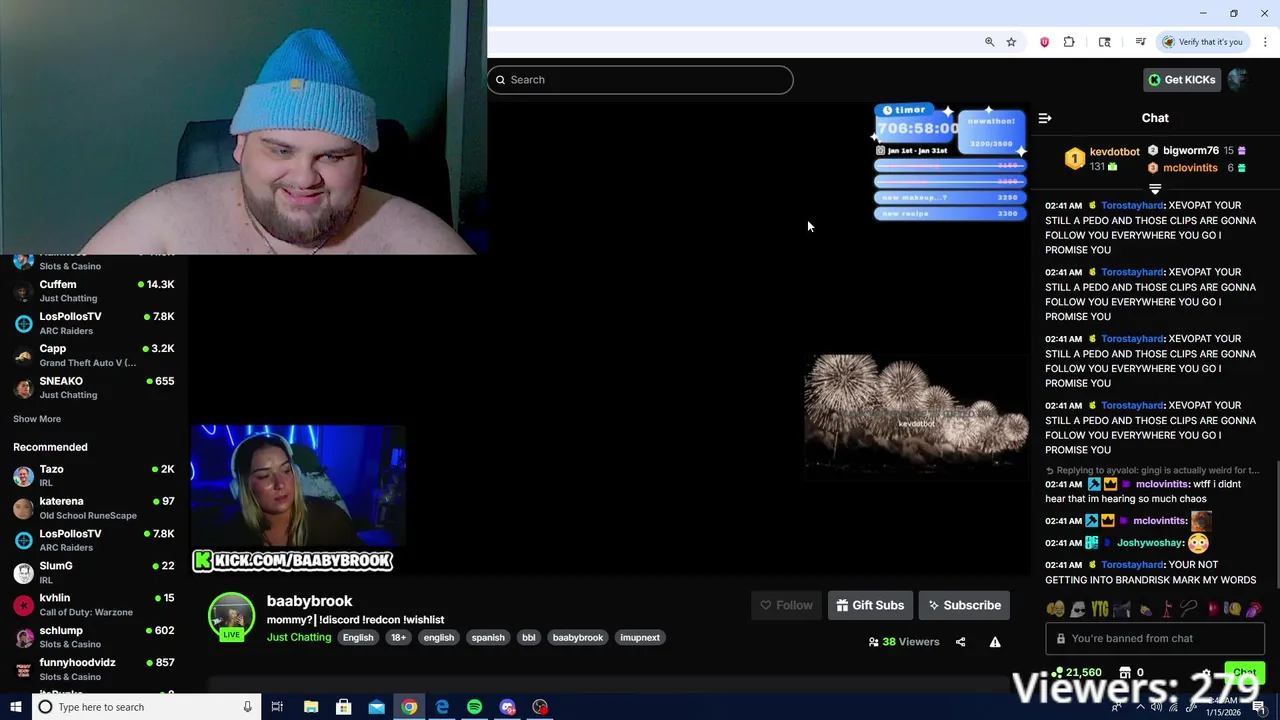Open the media controls icon in Chrome

pos(1140,42)
